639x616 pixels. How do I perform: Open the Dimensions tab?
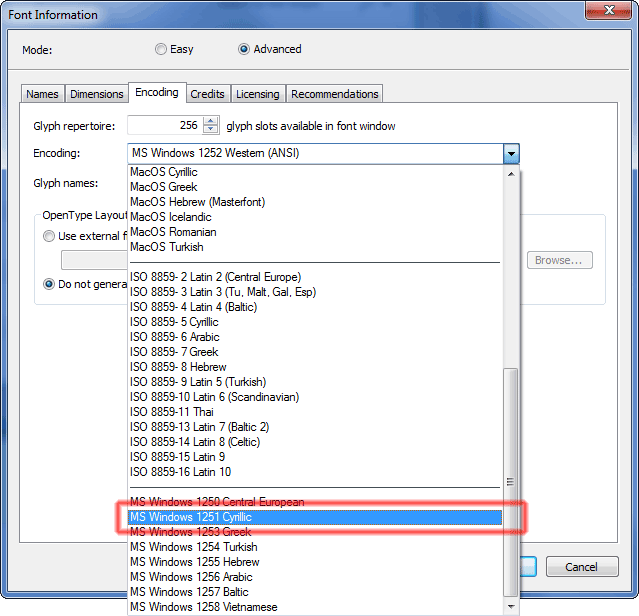[96, 94]
